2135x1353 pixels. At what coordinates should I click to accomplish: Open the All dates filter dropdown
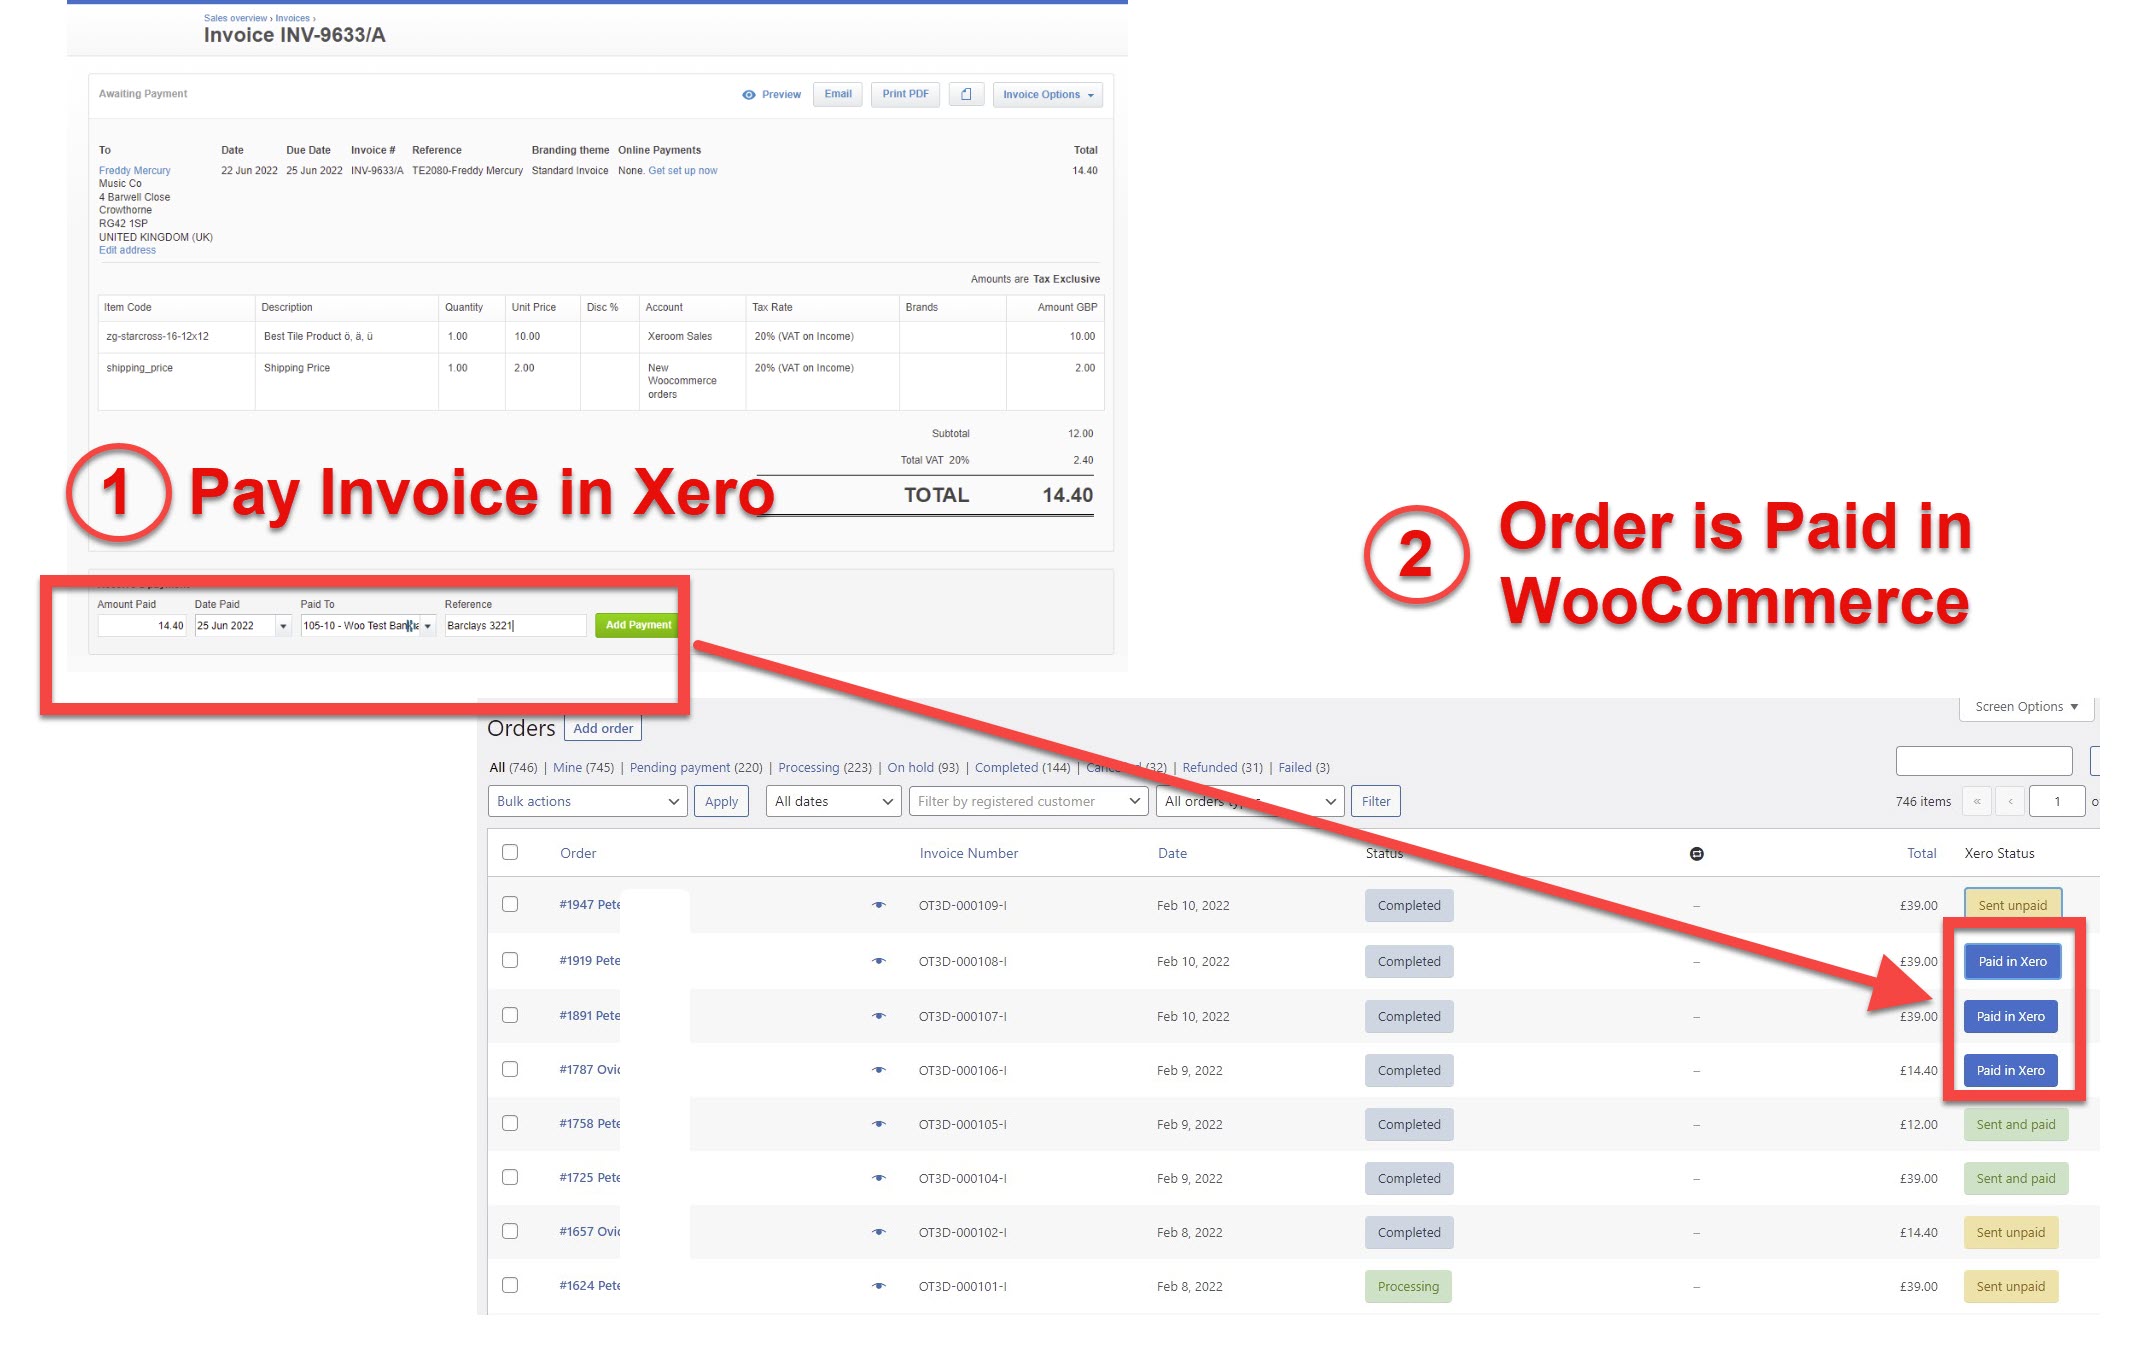pos(834,801)
